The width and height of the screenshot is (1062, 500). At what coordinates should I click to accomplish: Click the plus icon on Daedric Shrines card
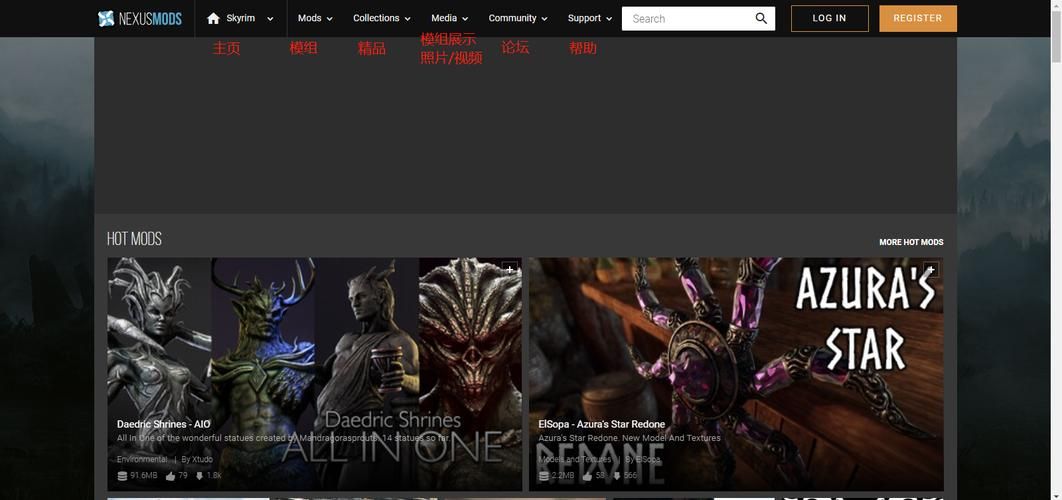[509, 270]
